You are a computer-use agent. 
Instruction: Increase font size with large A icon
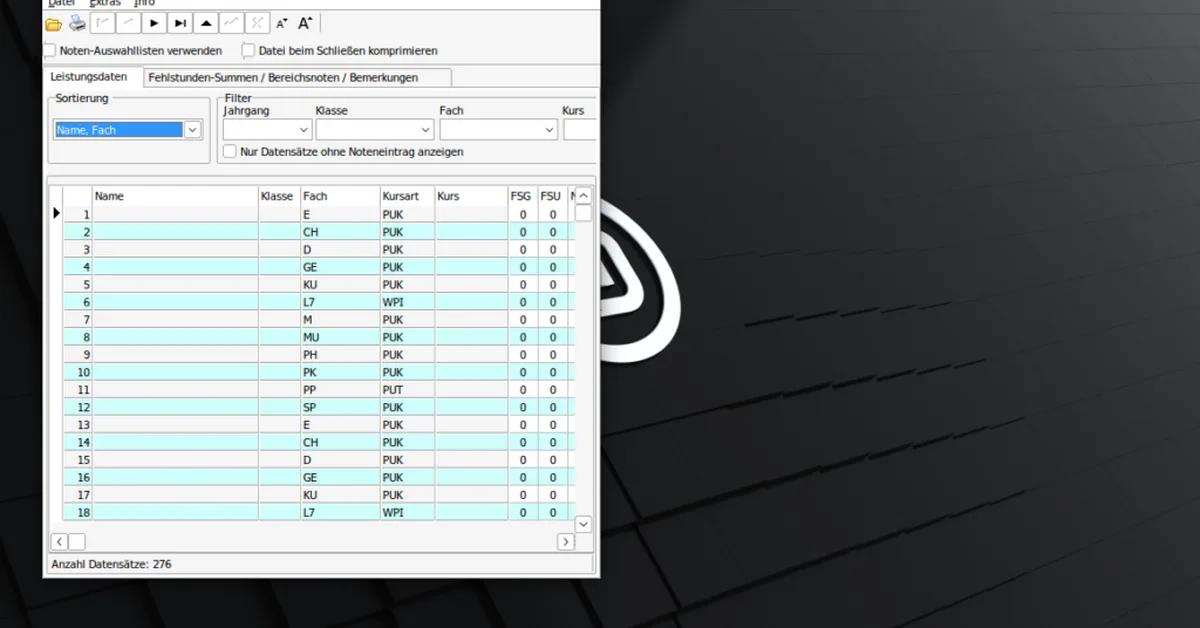[306, 23]
